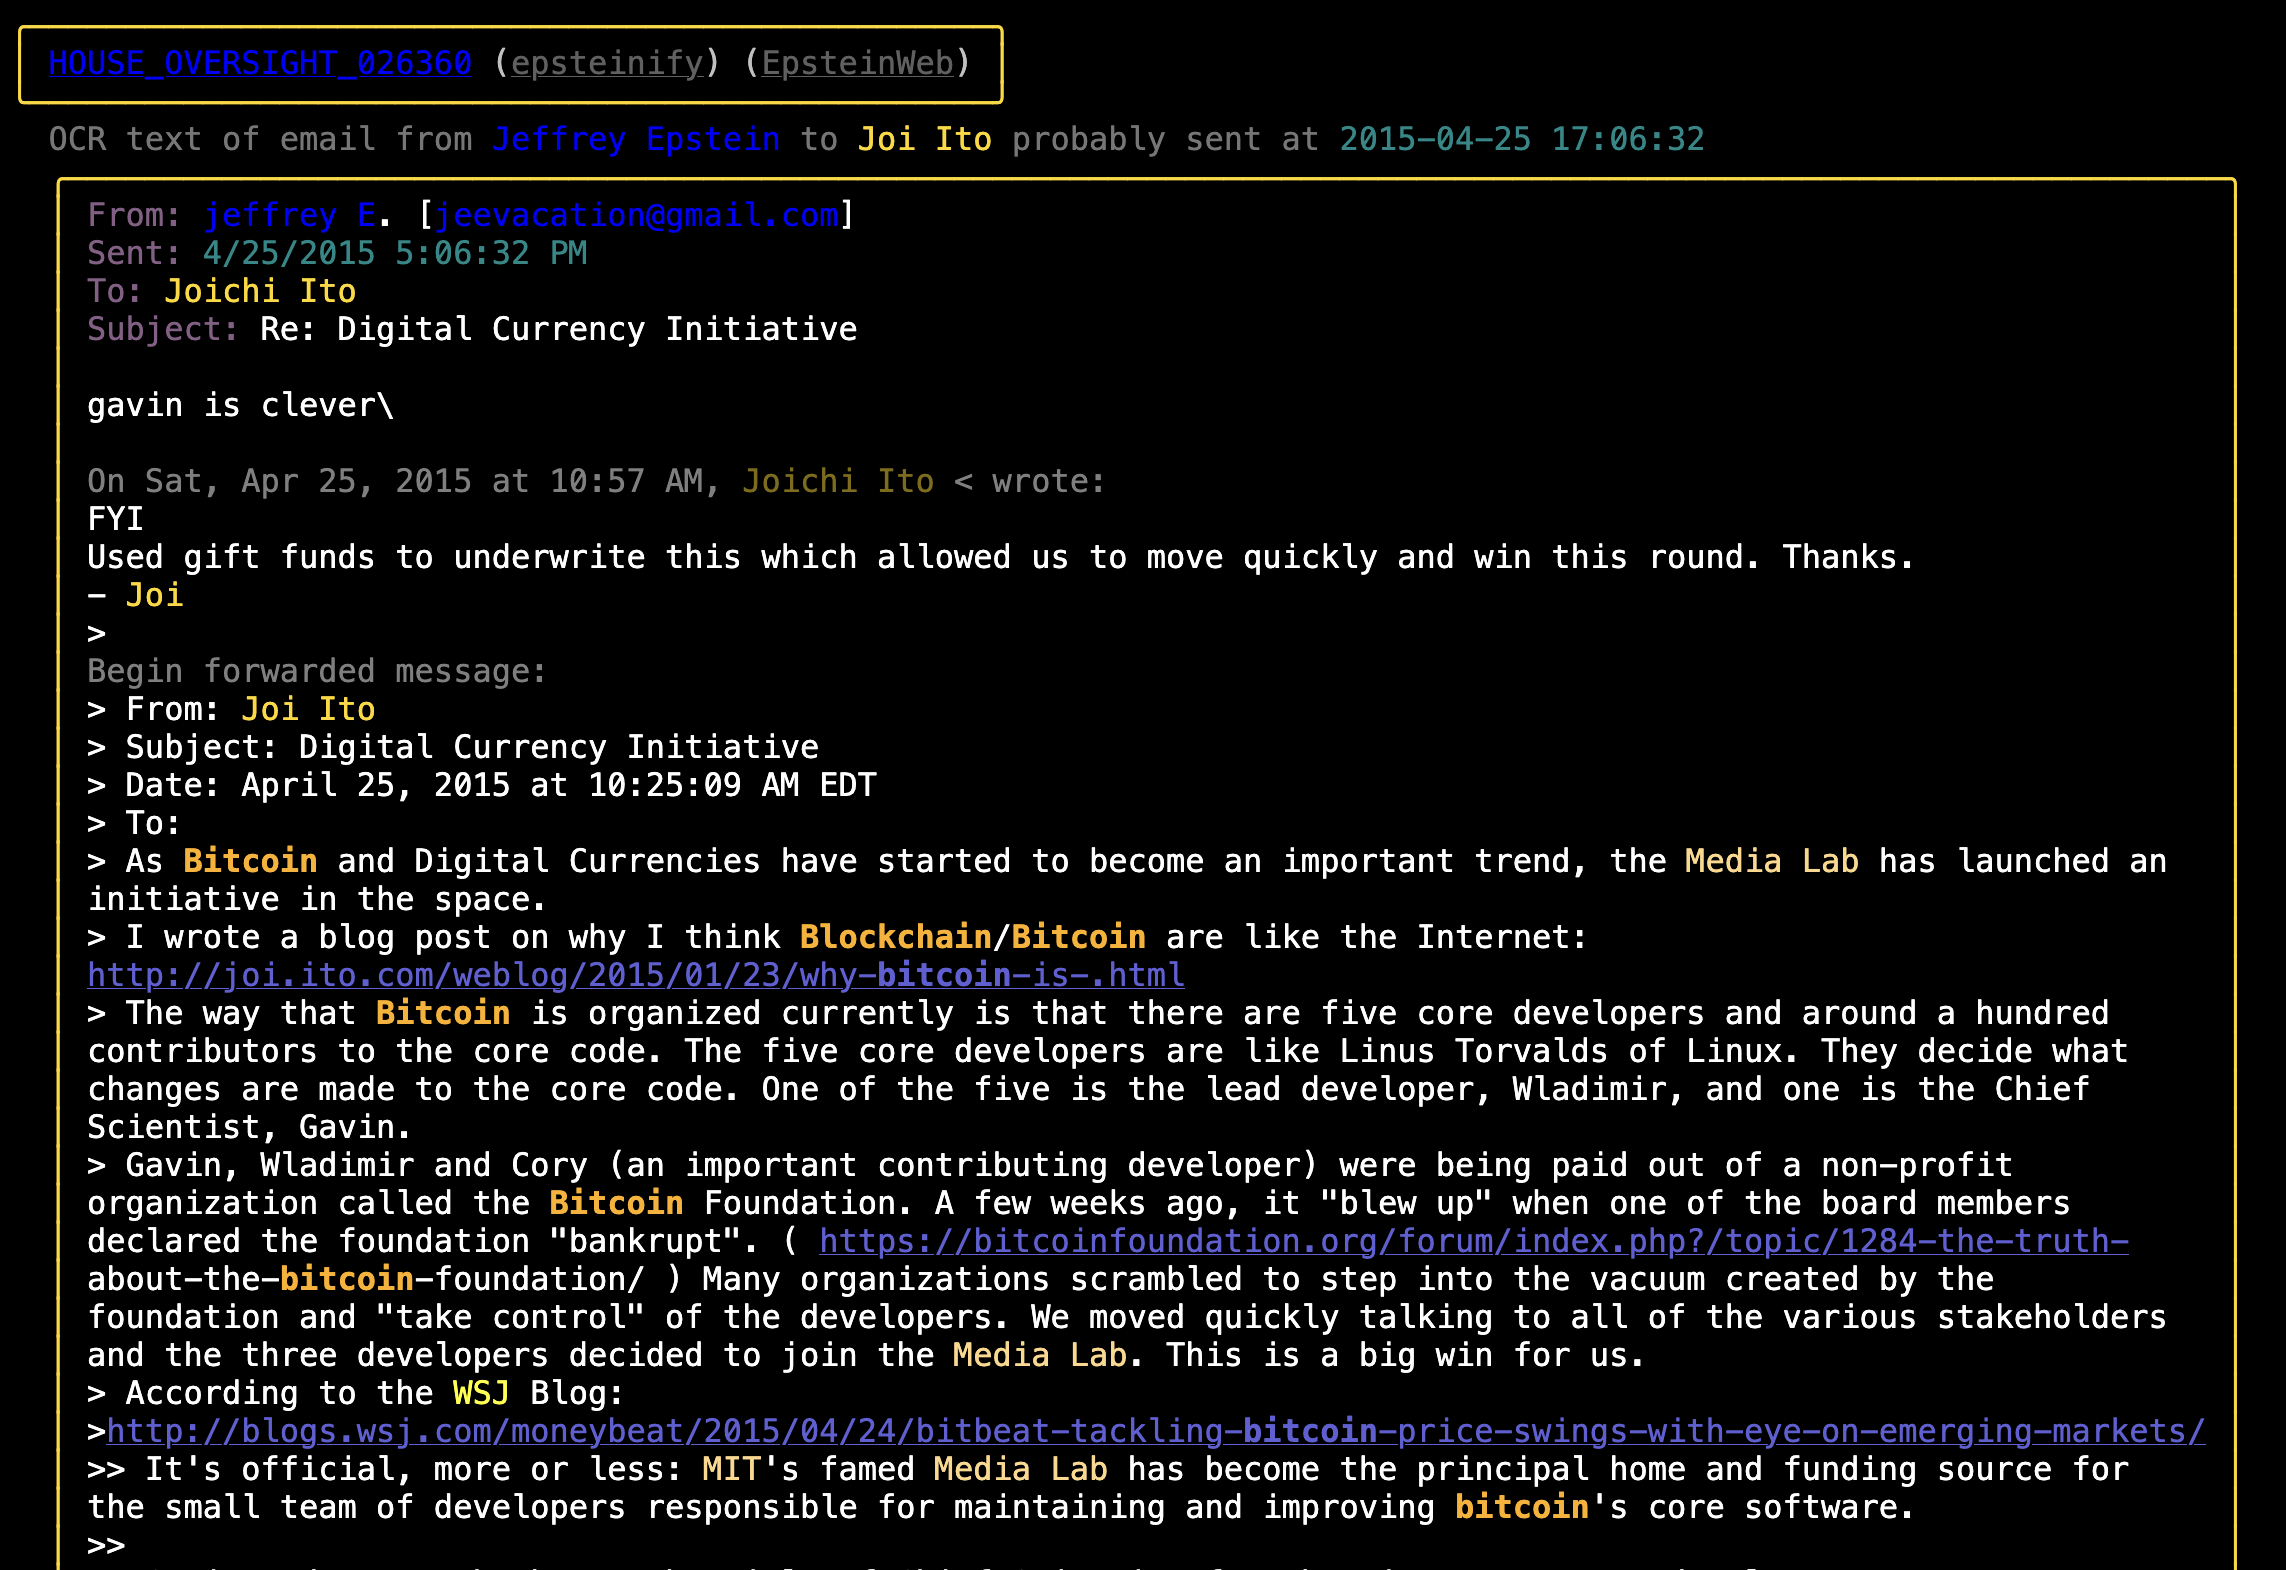Click the 2015-04-25 17:06:32 timestamp

tap(1521, 139)
